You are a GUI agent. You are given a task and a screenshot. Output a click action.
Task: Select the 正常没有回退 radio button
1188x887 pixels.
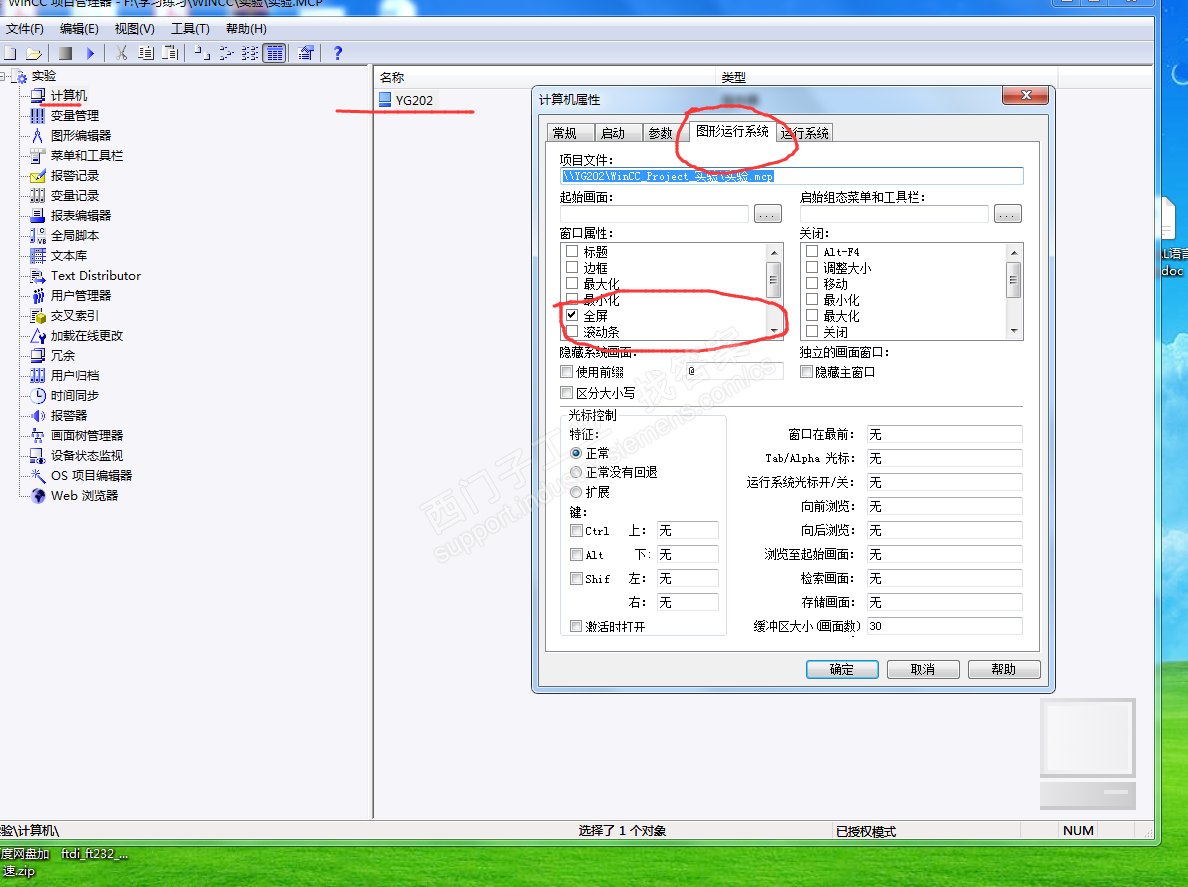point(576,472)
